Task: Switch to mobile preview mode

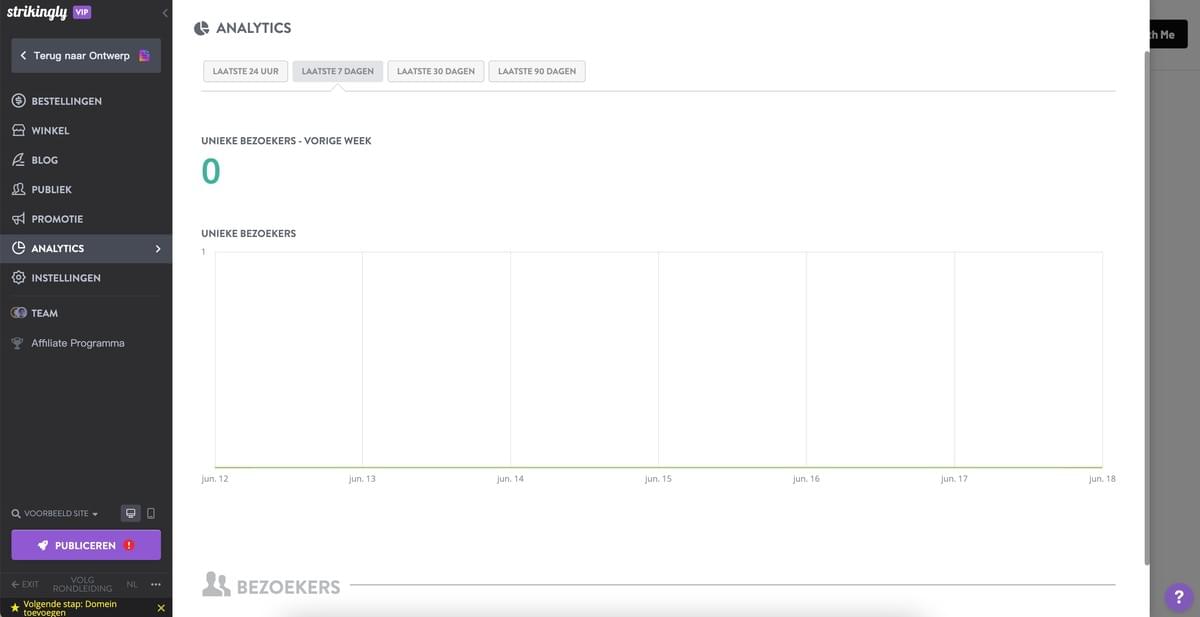Action: point(151,513)
